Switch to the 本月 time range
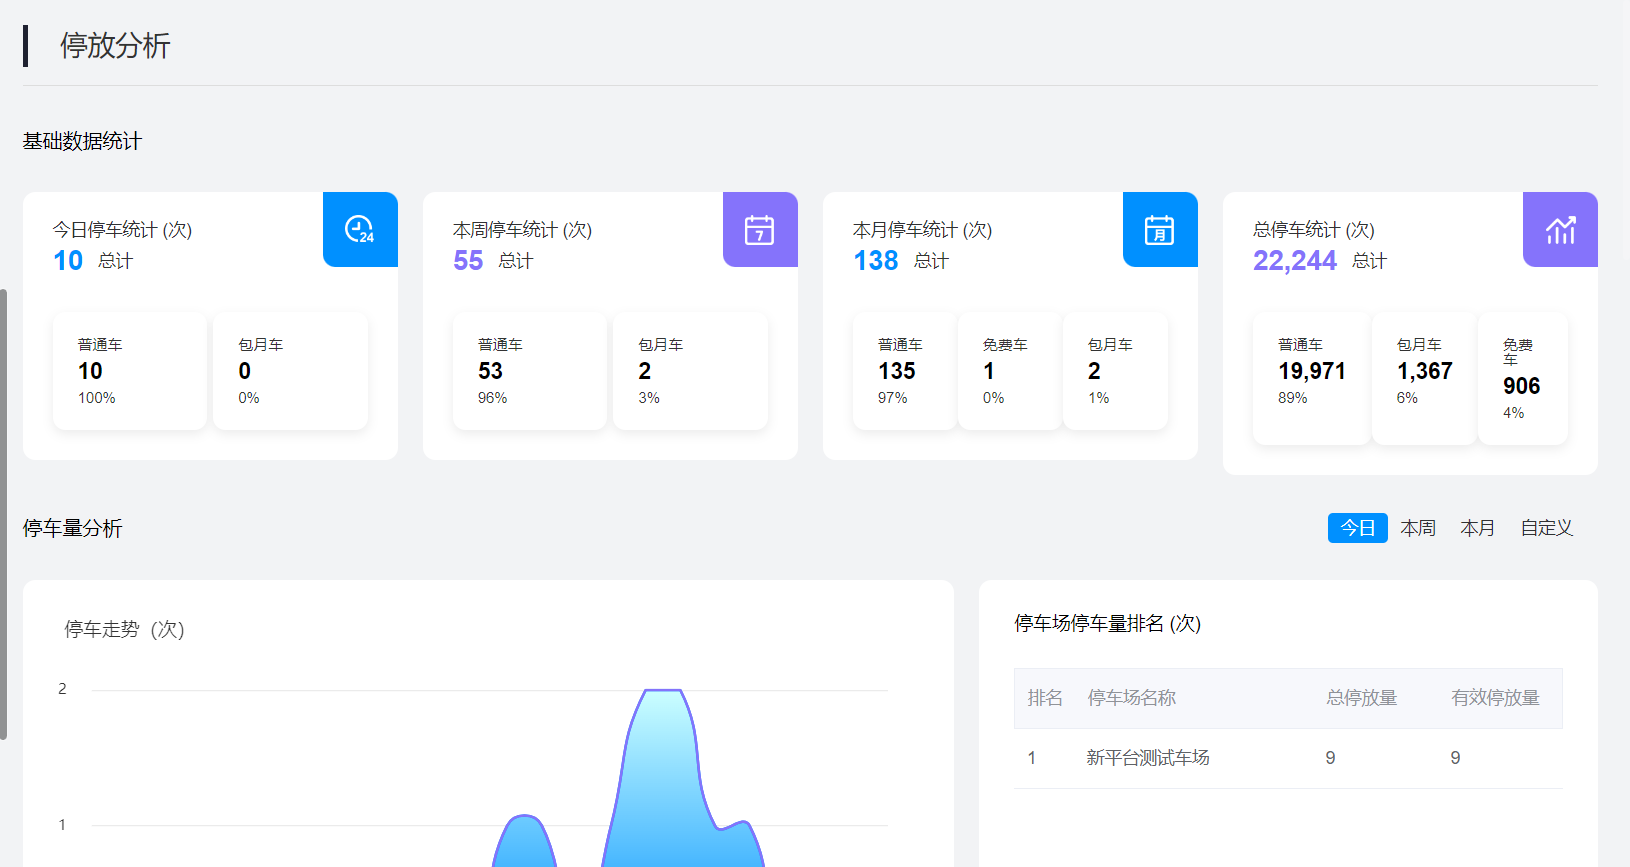Viewport: 1630px width, 867px height. point(1477,528)
